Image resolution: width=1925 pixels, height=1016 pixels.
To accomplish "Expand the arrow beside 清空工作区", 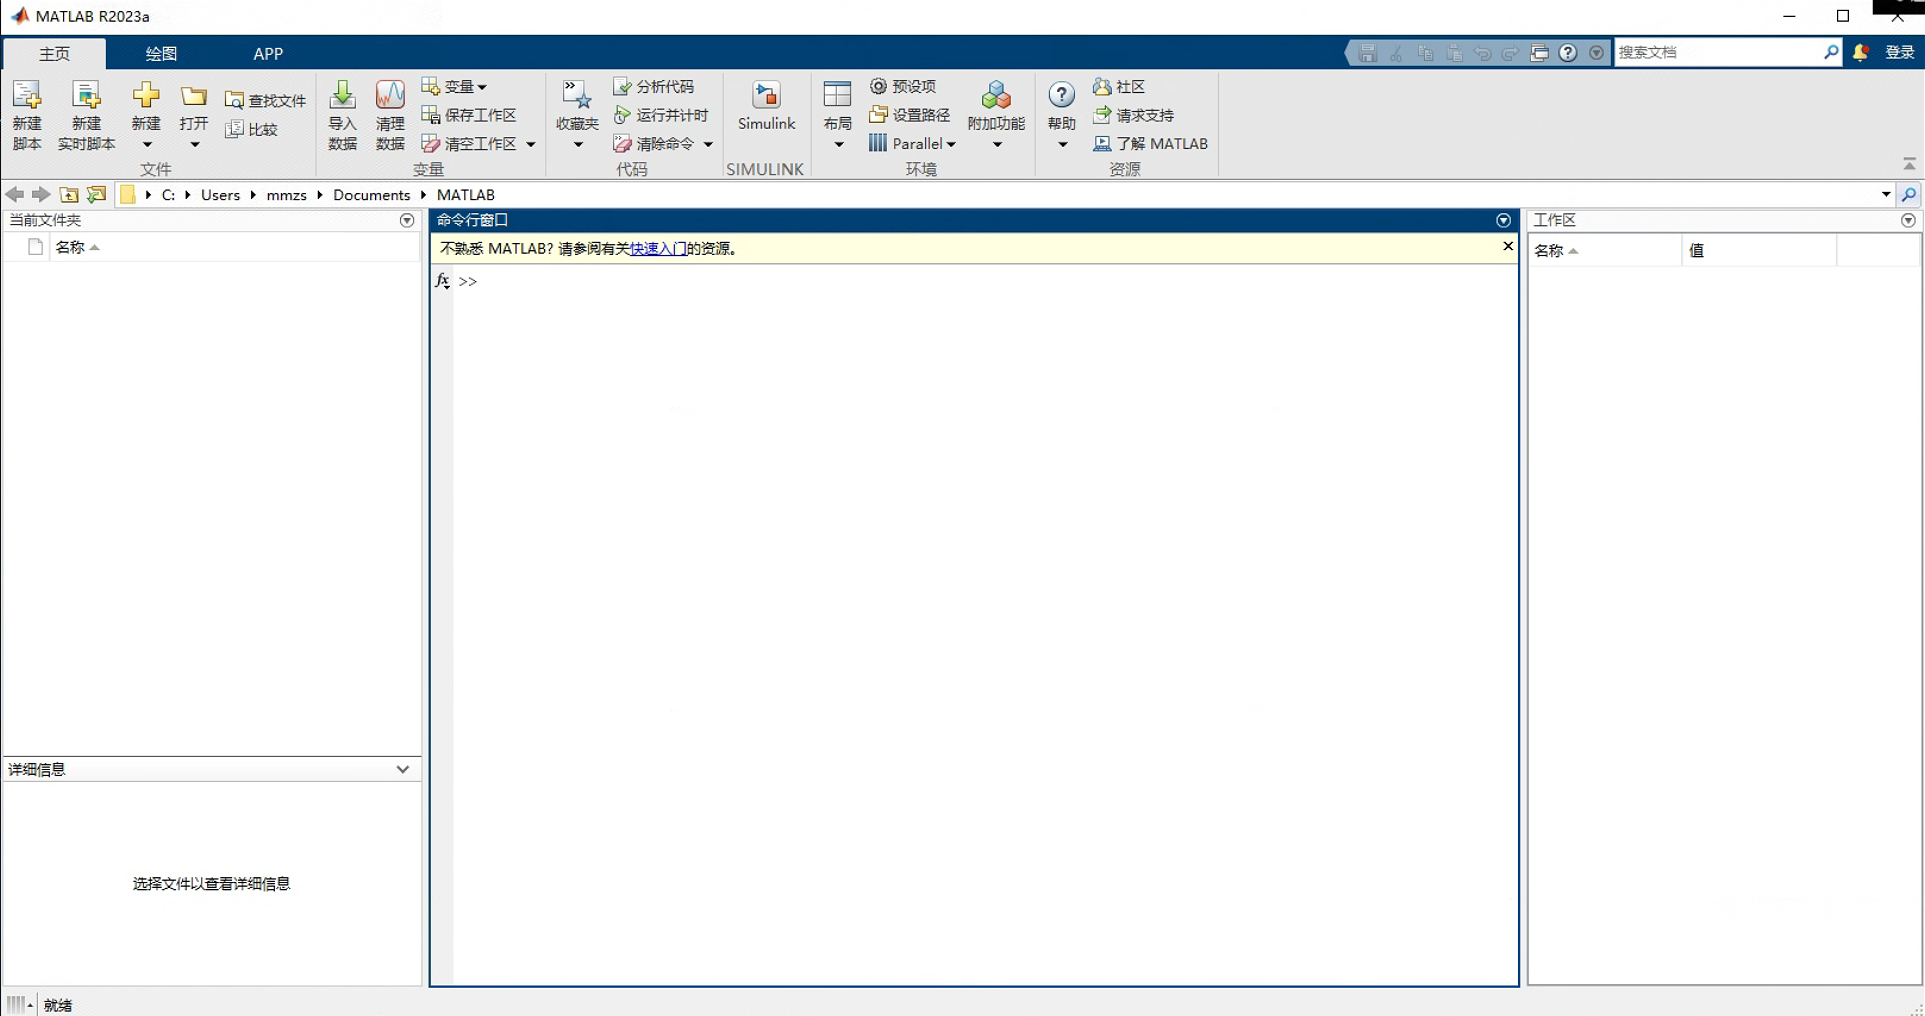I will pyautogui.click(x=531, y=144).
